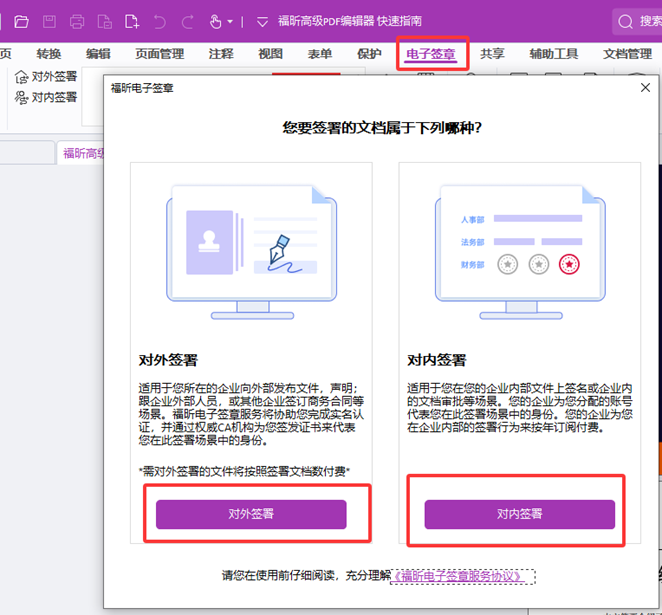Screen dimensions: 662x615
Task: Click the Print icon in quick toolbar
Action: [77, 21]
